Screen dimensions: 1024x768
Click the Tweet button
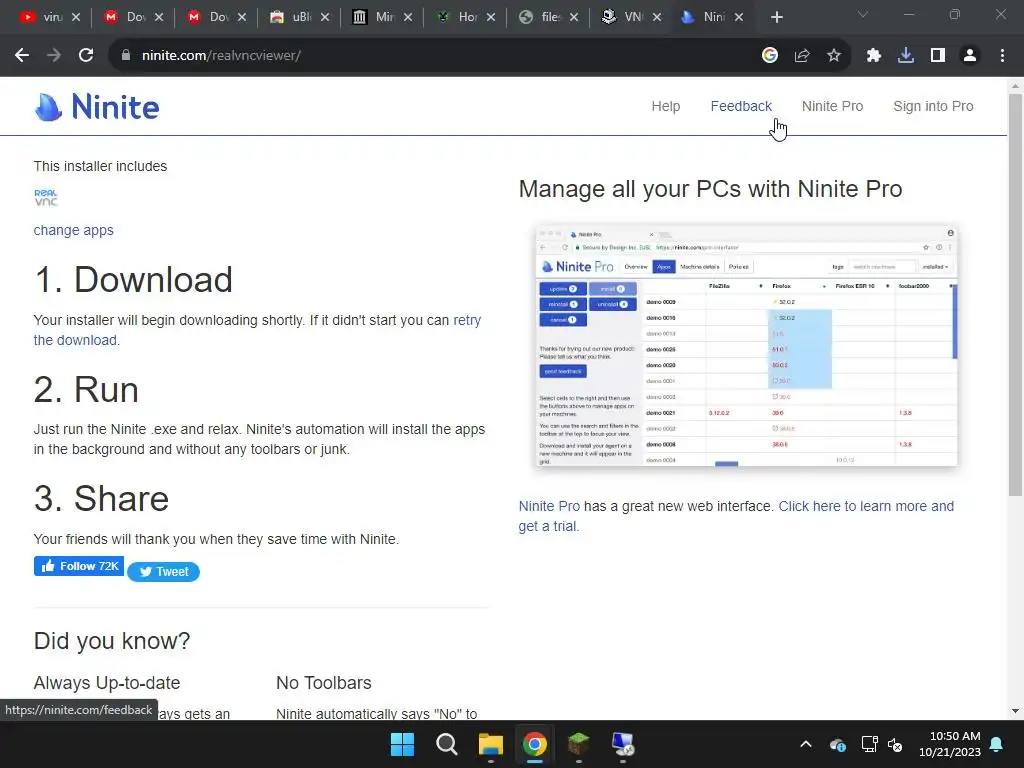(x=163, y=571)
